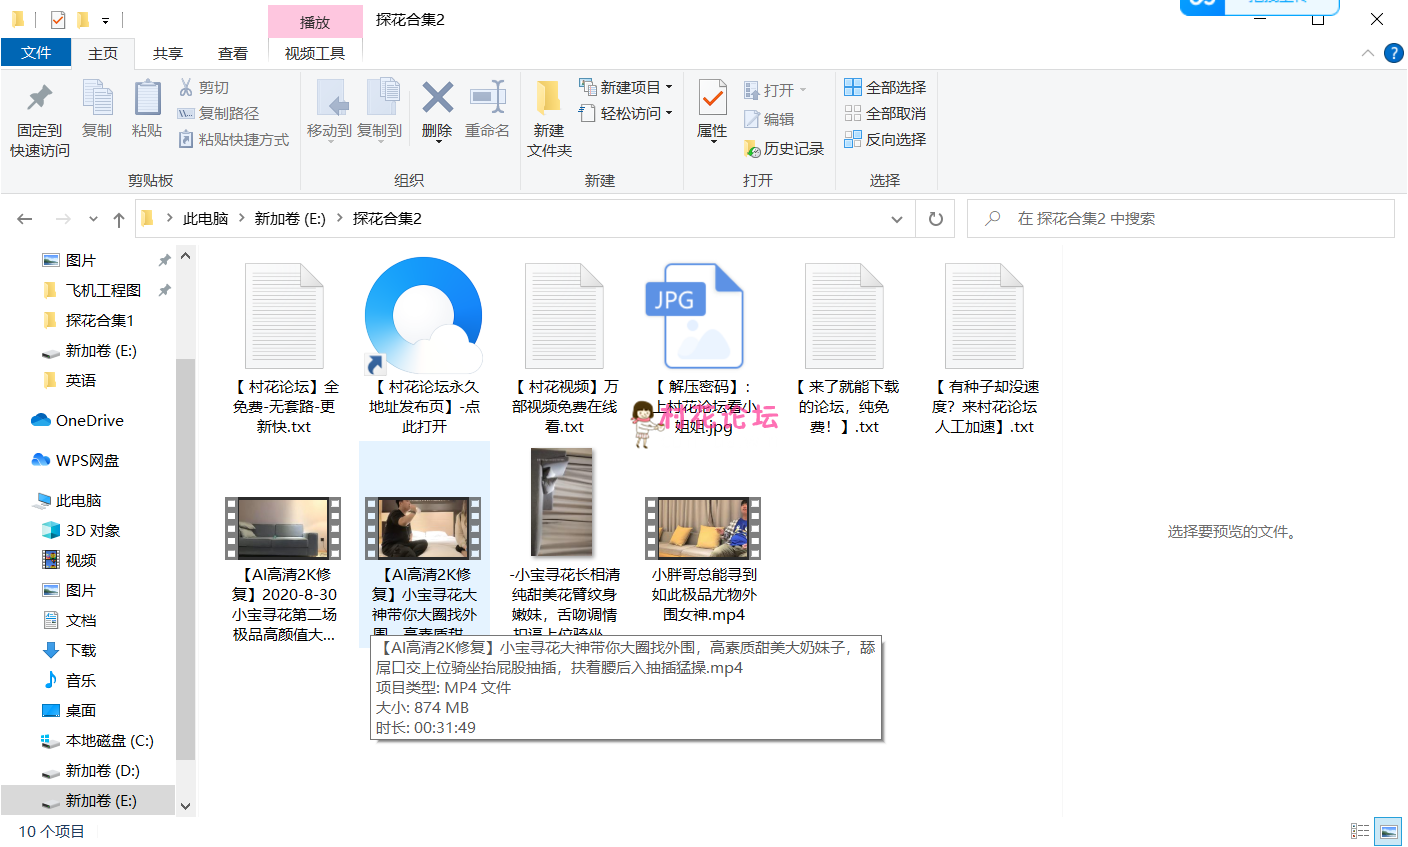Click Pin to Quick access icon
This screenshot has height=847, width=1408.
pyautogui.click(x=40, y=99)
